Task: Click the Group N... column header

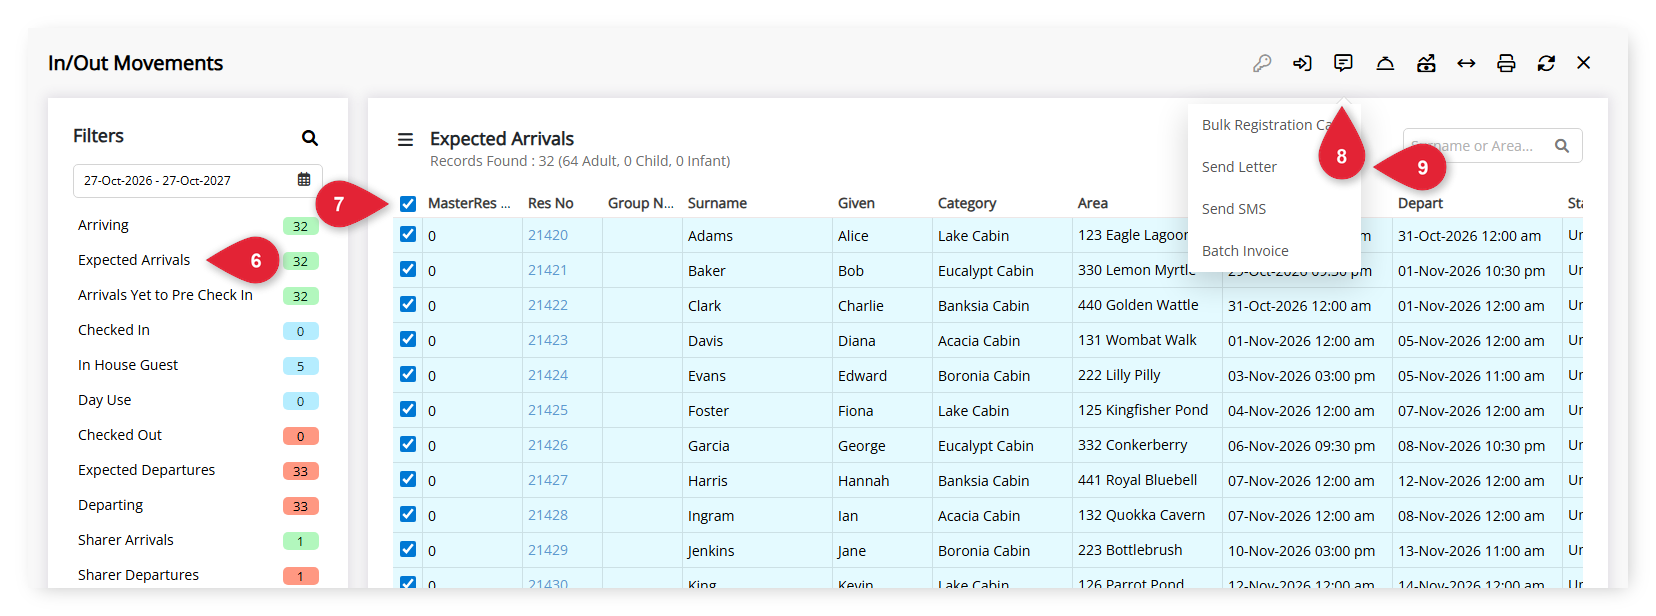Action: 641,203
